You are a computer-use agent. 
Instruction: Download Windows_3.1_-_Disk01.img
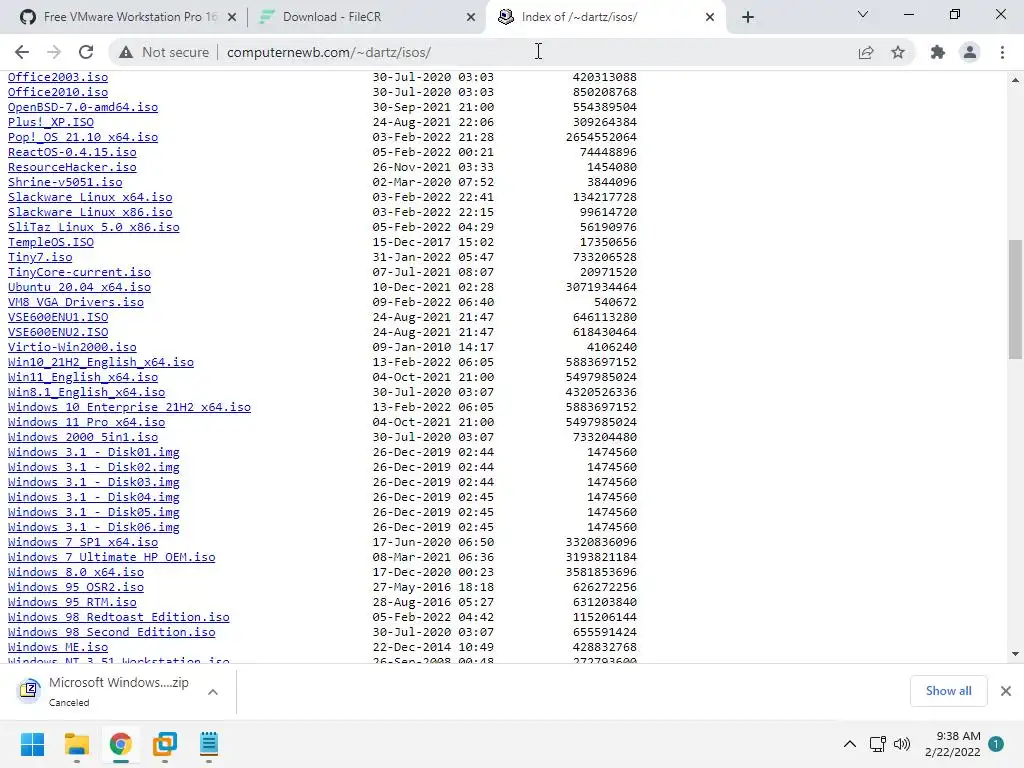click(x=94, y=453)
